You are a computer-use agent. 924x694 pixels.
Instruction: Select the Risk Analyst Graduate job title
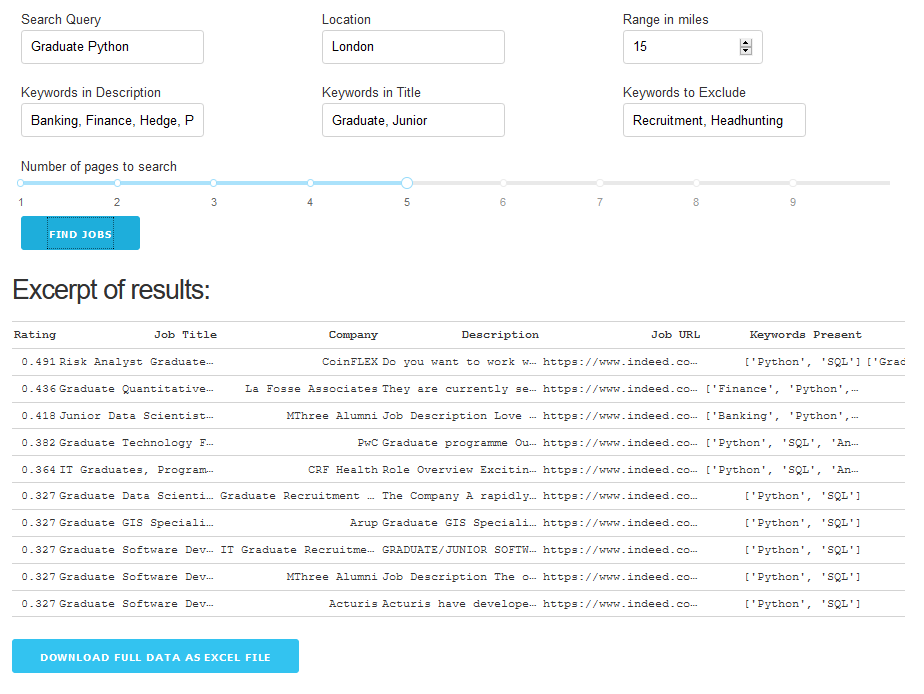pyautogui.click(x=136, y=362)
